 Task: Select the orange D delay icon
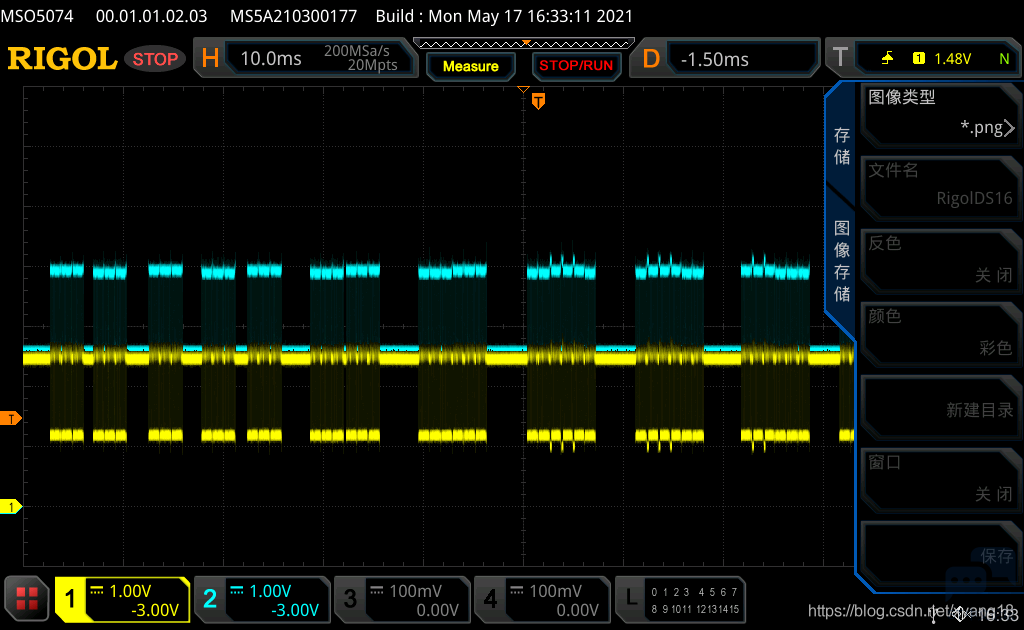pos(650,59)
